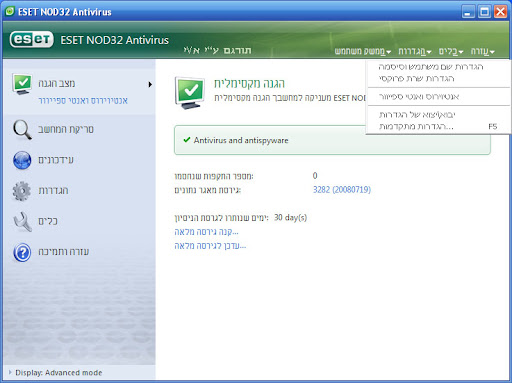Open the antivirus and antispyware sidebar sublink
This screenshot has width=512, height=383.
click(x=83, y=100)
